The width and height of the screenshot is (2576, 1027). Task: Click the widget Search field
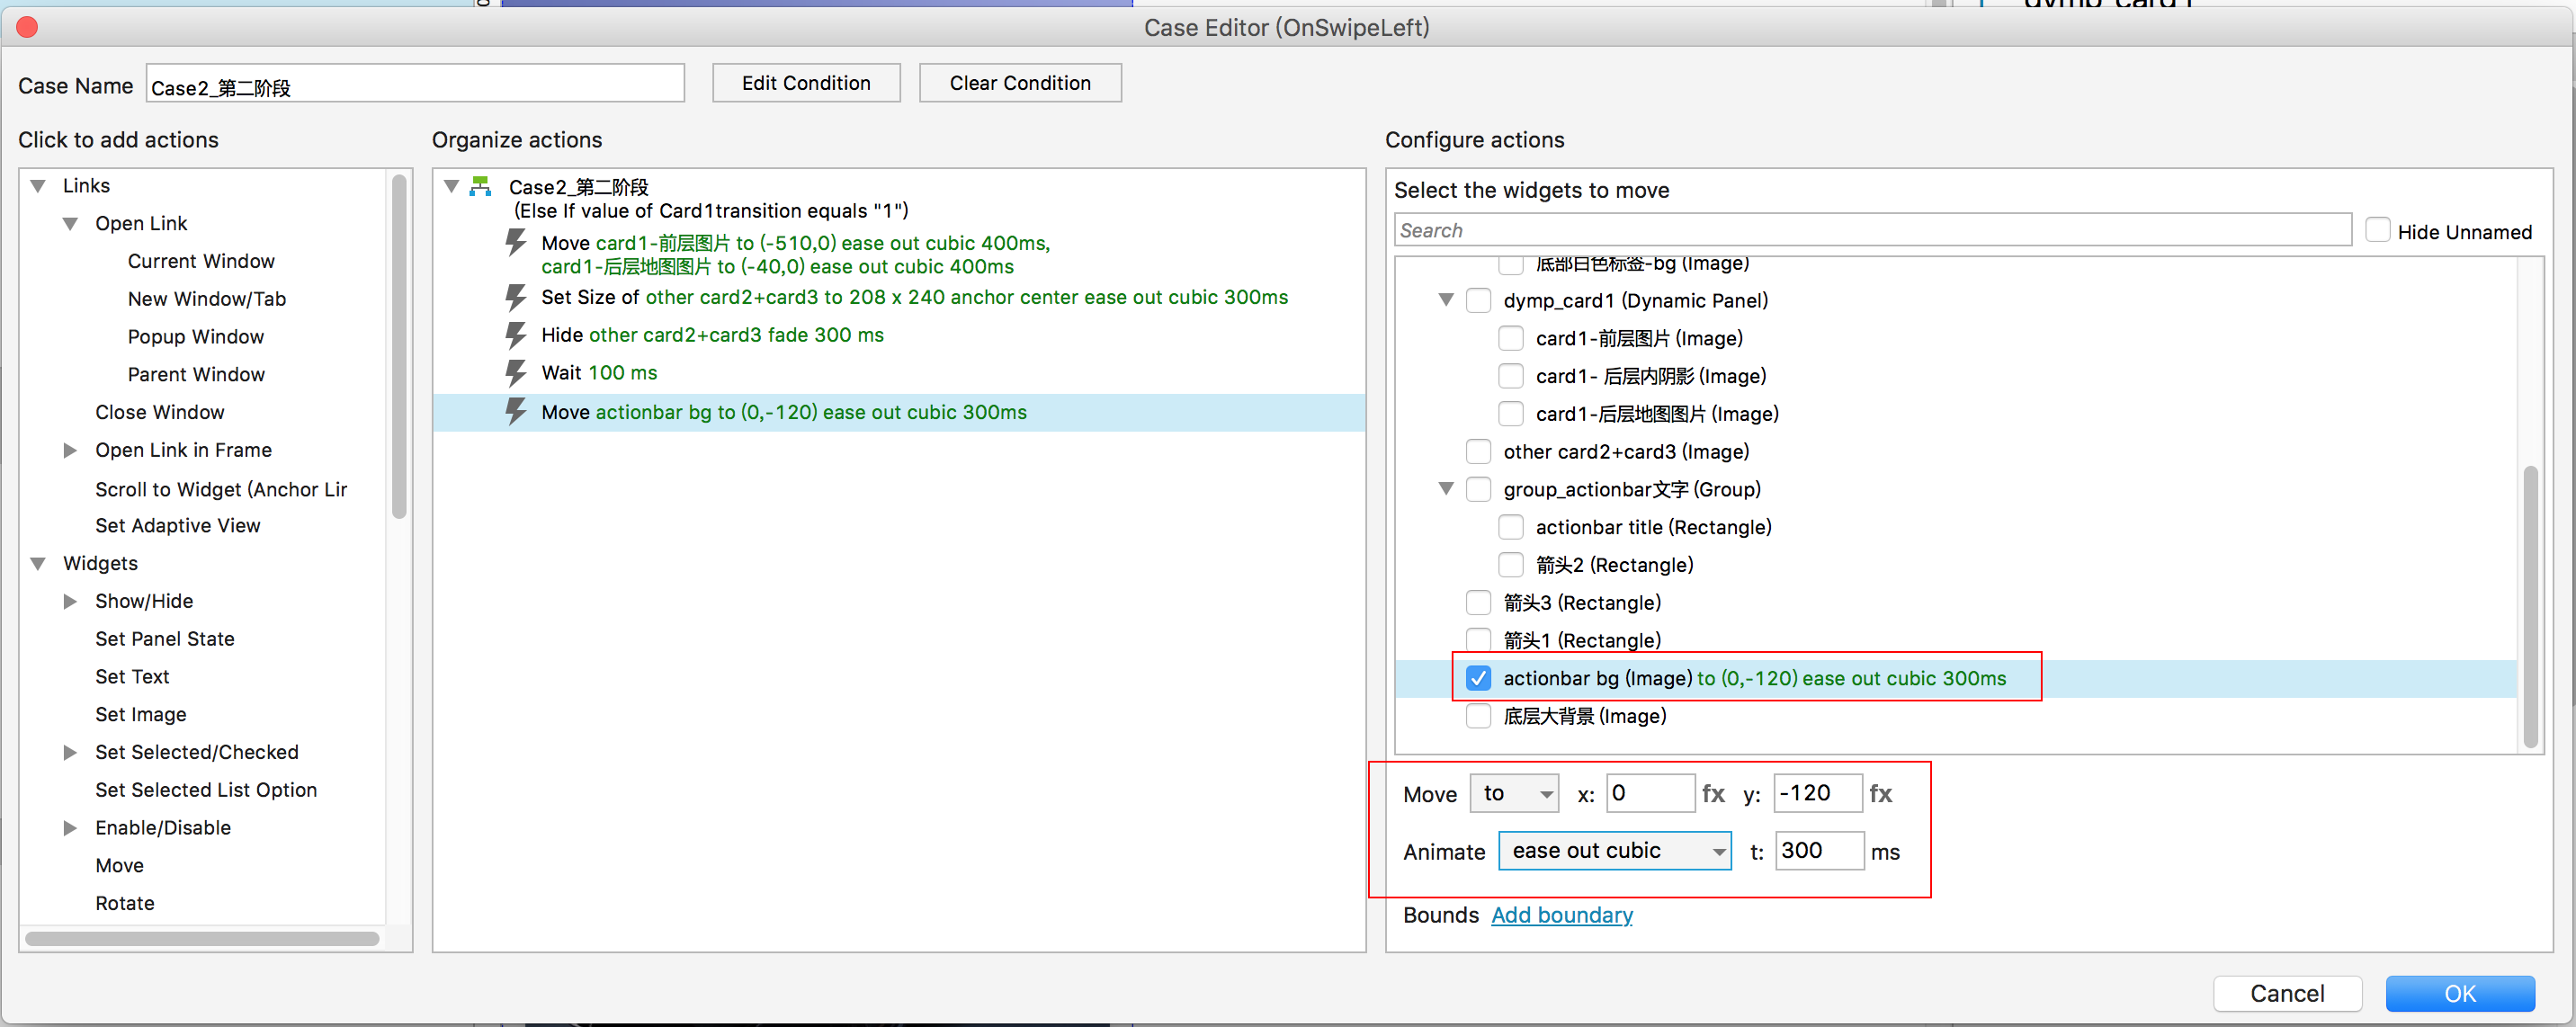[x=1871, y=231]
